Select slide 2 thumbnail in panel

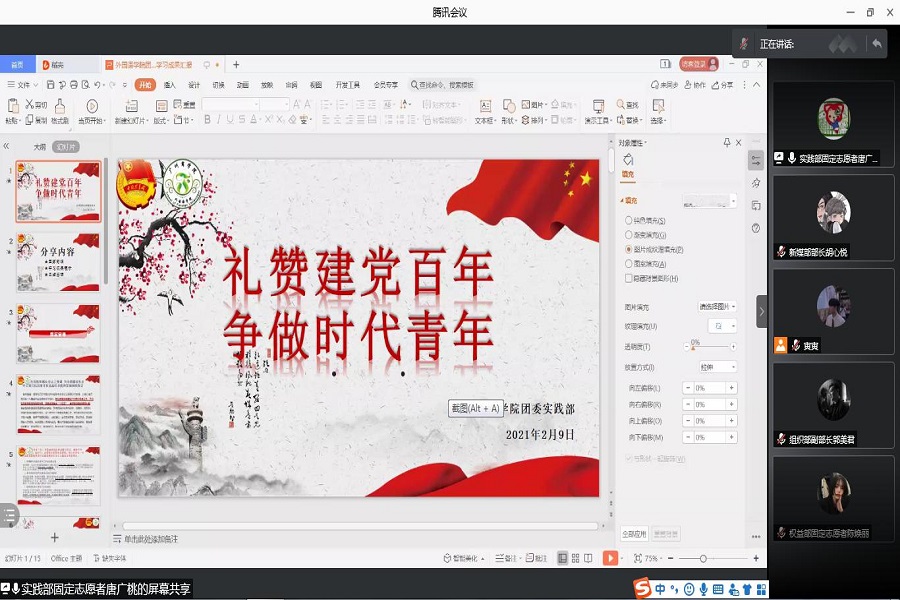point(58,262)
